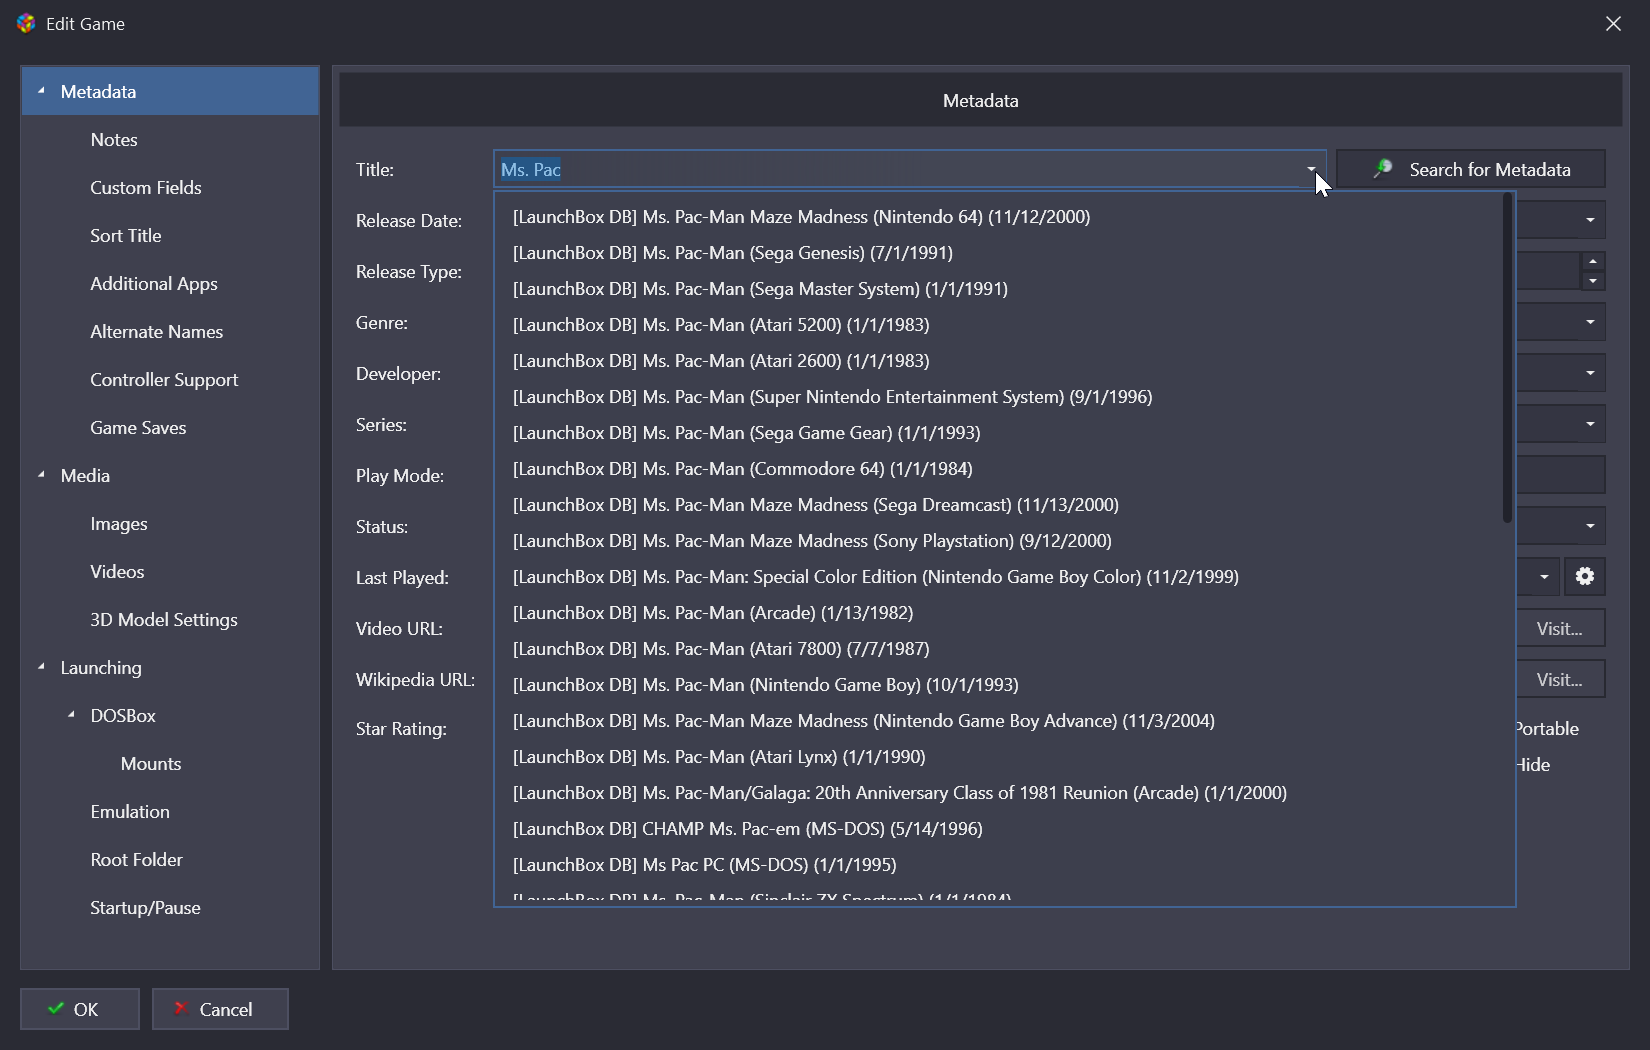The image size is (1650, 1050).
Task: Toggle the Title dropdown arrow
Action: pyautogui.click(x=1310, y=169)
